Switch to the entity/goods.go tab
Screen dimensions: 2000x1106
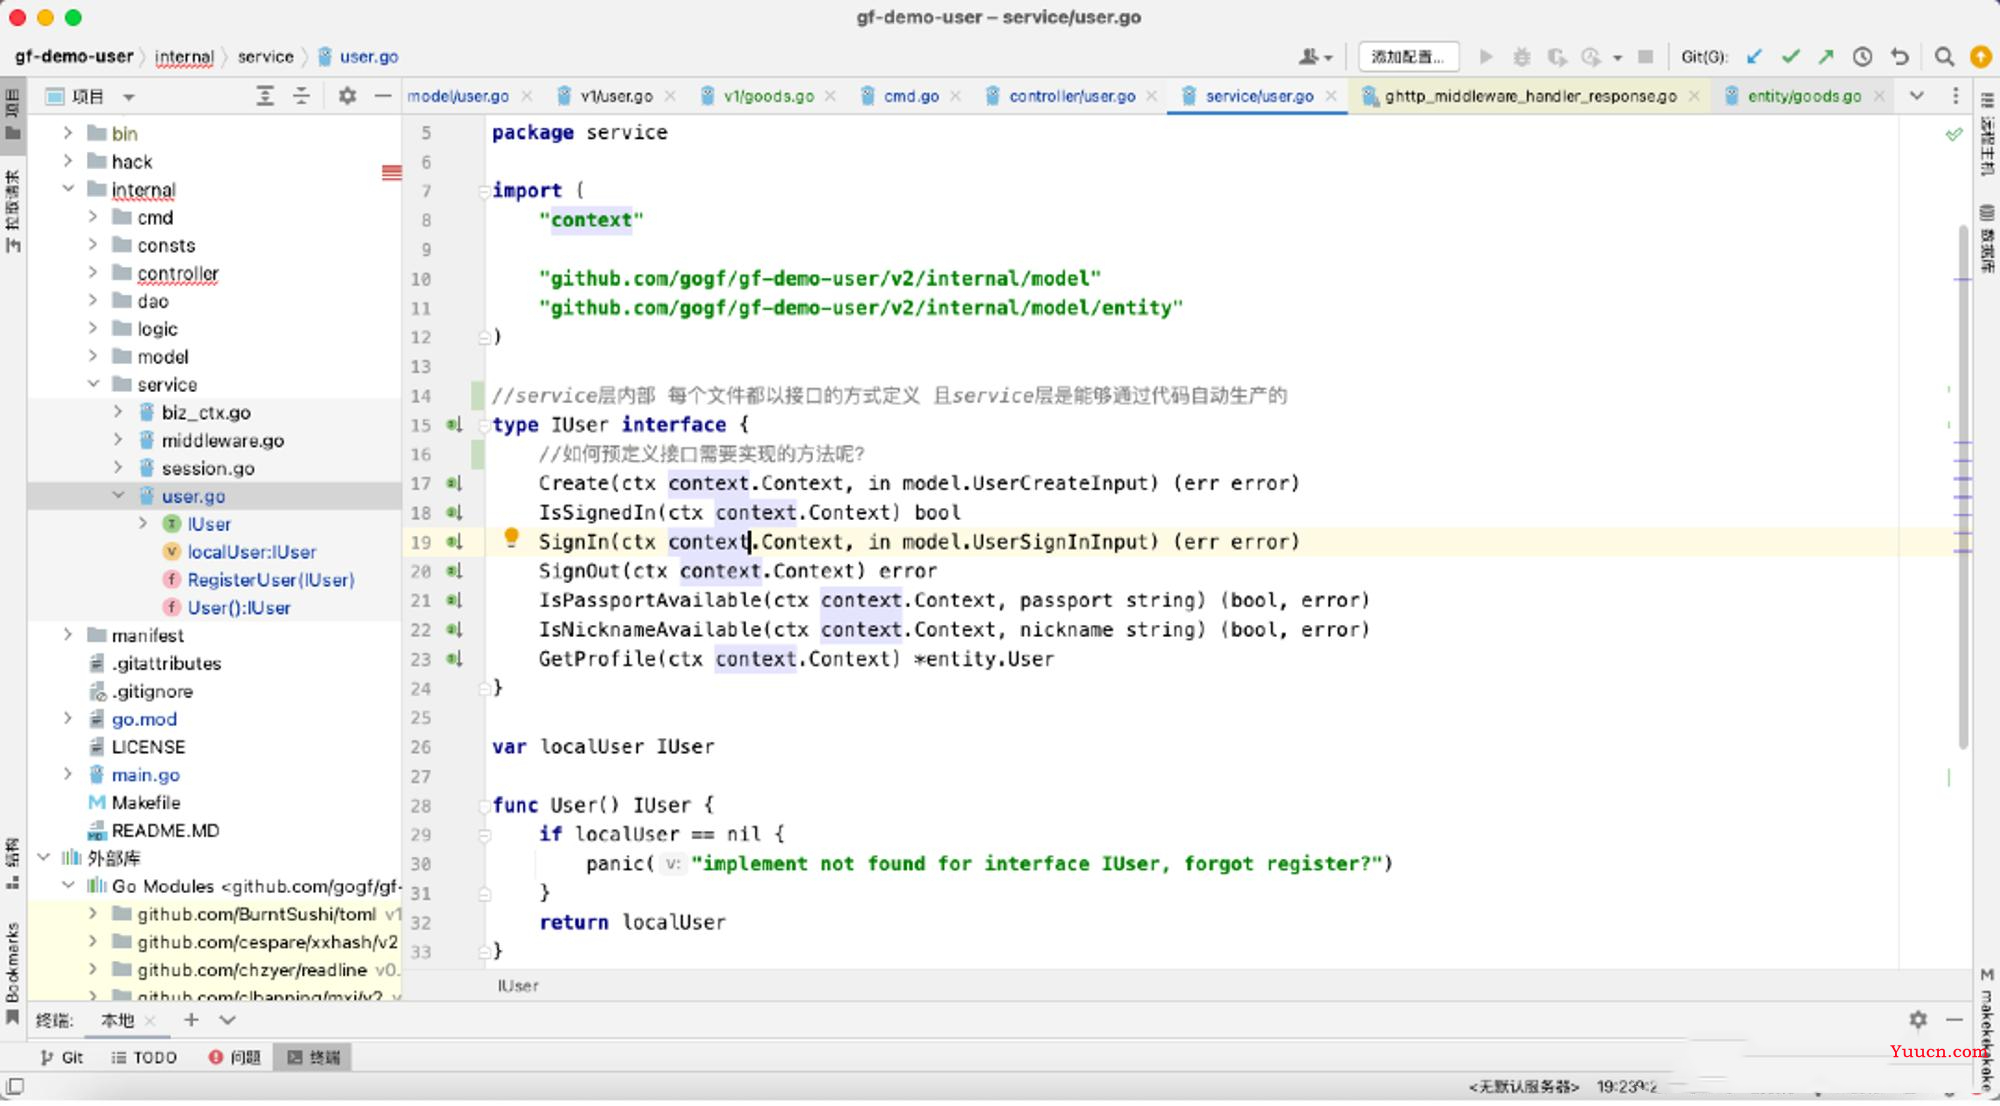[1803, 96]
